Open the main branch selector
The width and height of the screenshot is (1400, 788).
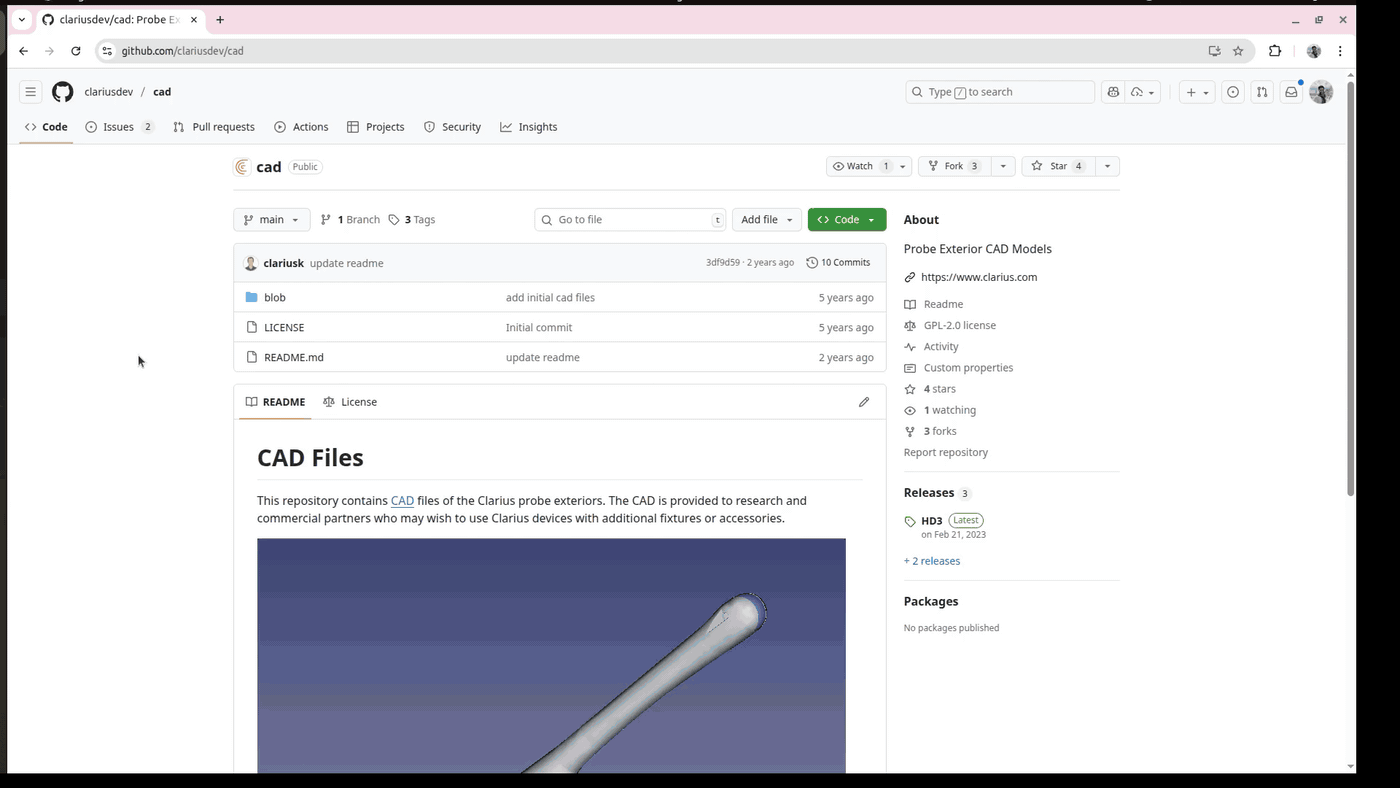click(271, 220)
